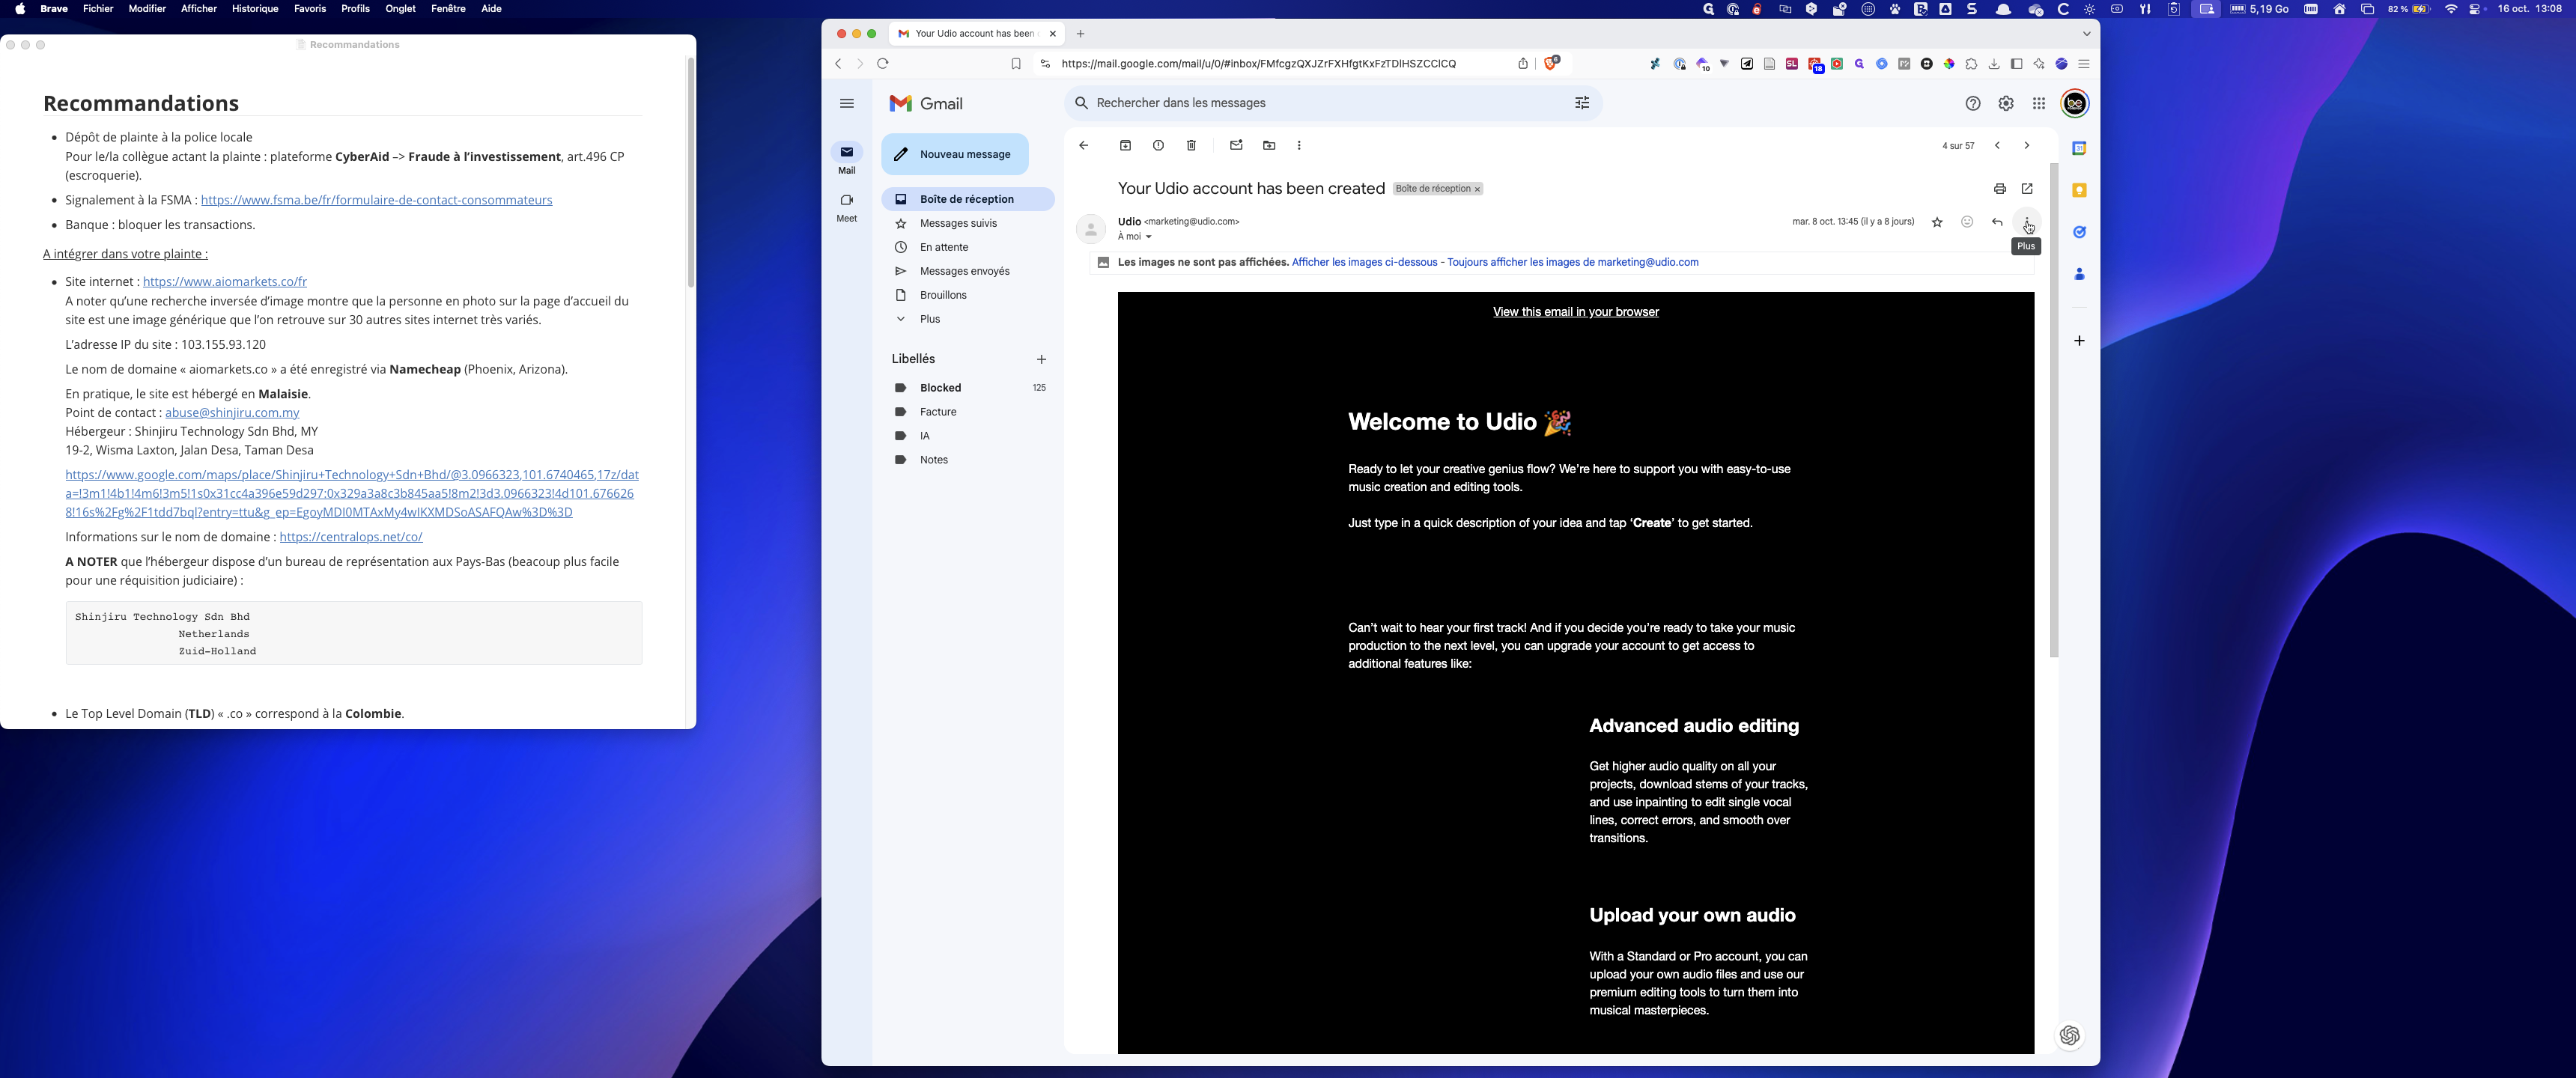
Task: Open the Historique menu in the menu bar
Action: [255, 9]
